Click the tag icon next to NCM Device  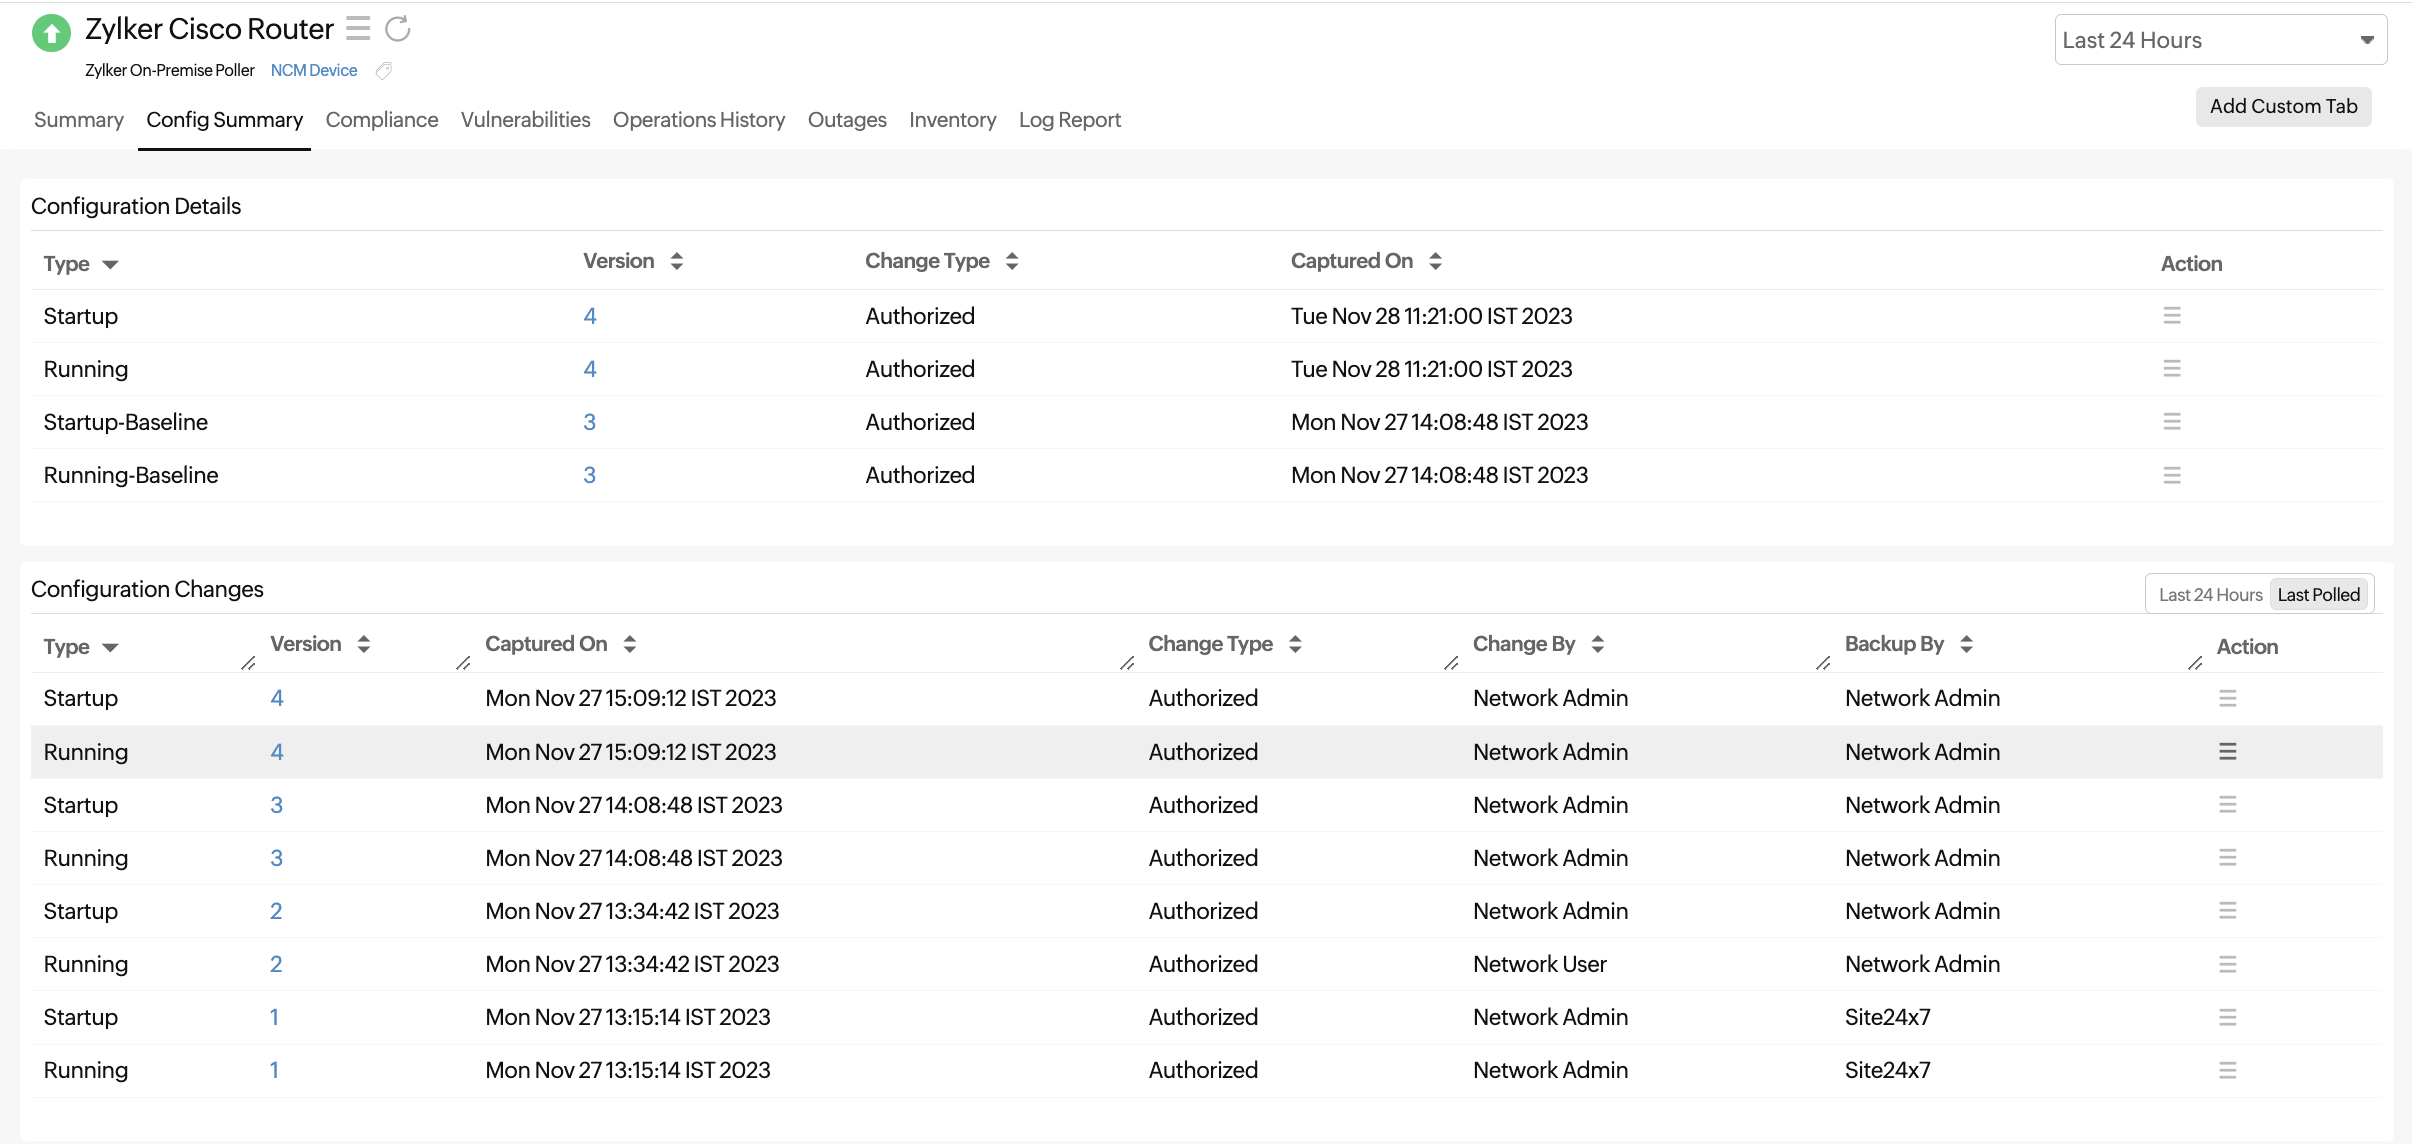pyautogui.click(x=383, y=70)
